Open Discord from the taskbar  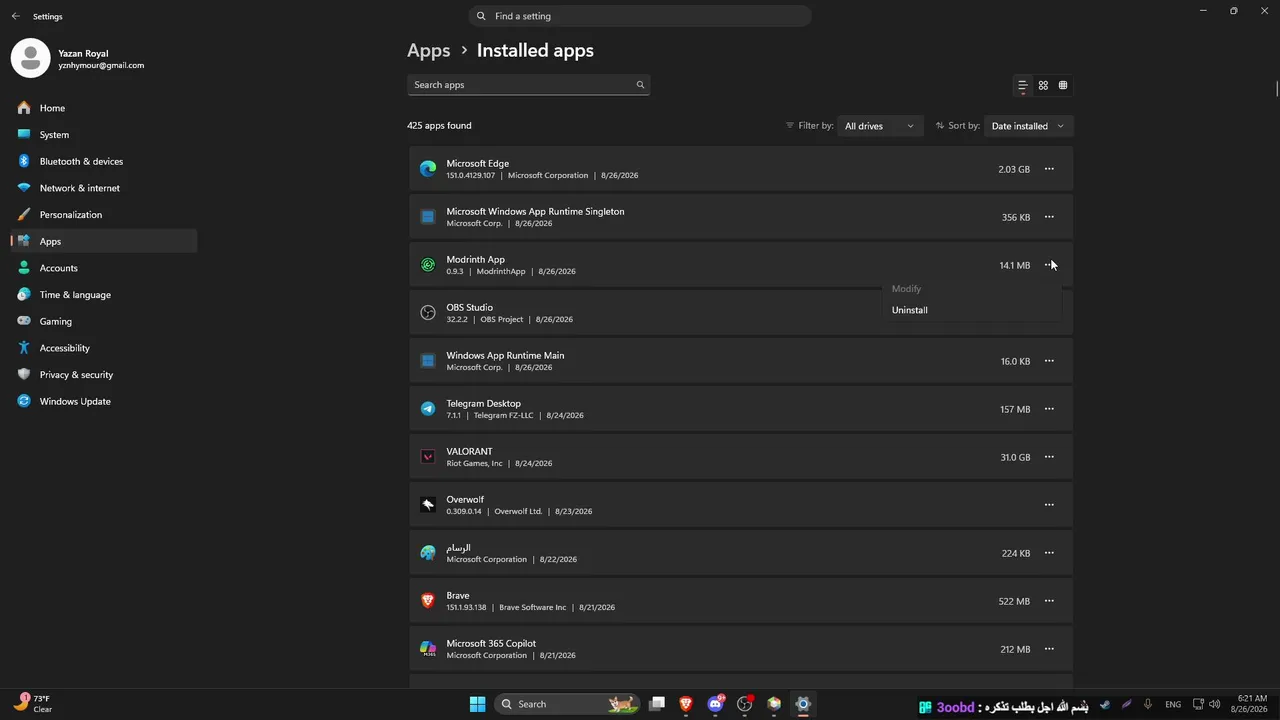[716, 704]
